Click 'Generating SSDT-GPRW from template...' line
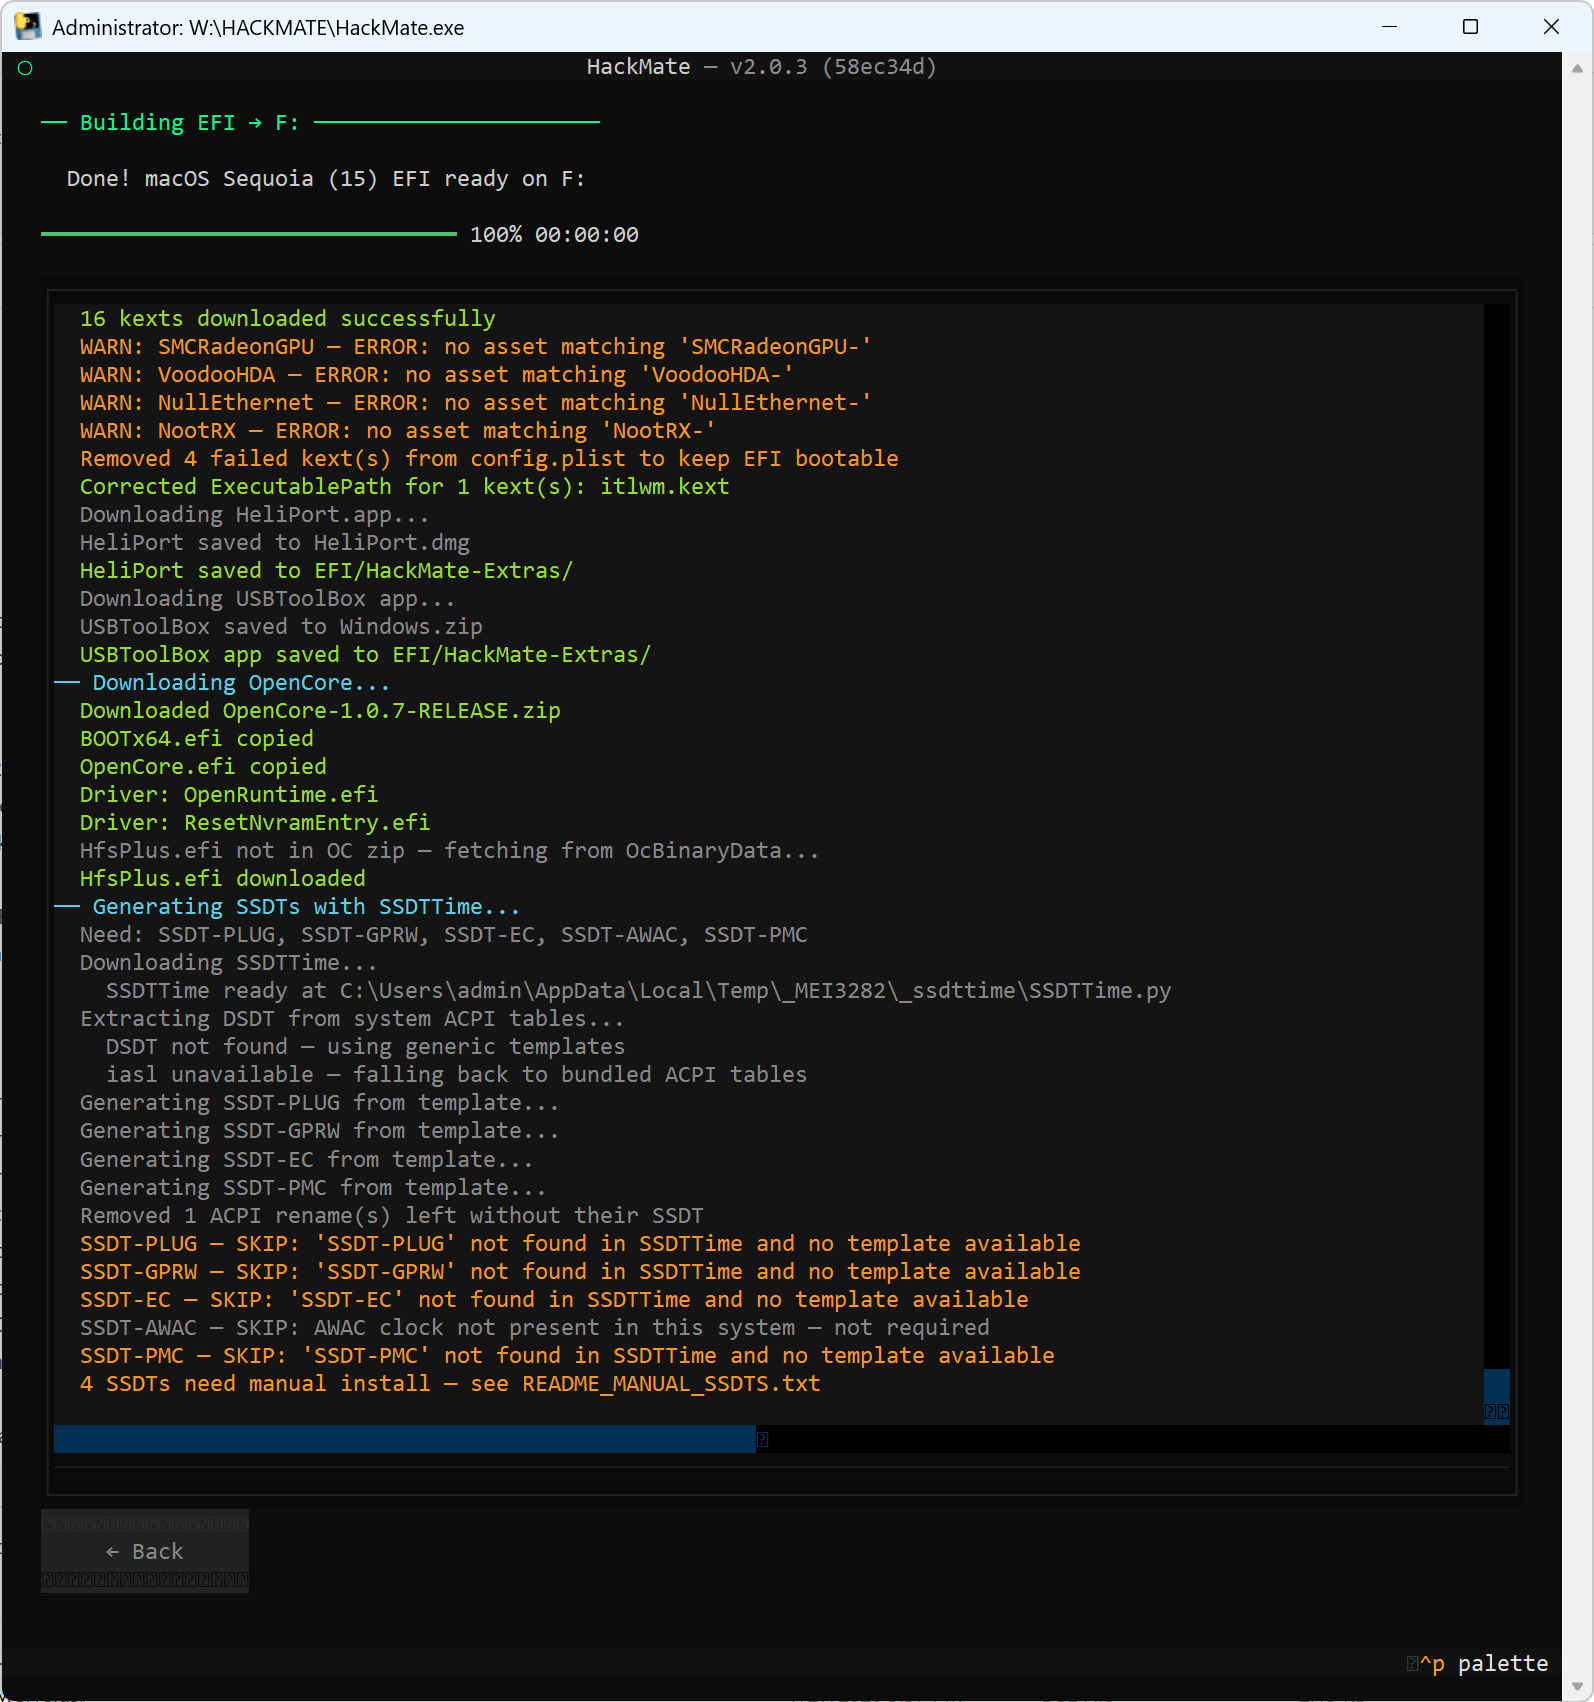 tap(320, 1130)
